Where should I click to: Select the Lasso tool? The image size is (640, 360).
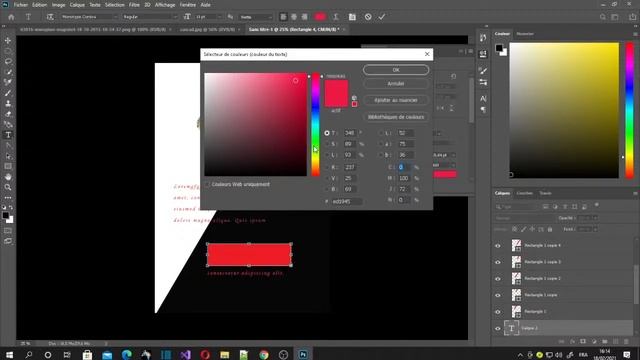pyautogui.click(x=8, y=61)
